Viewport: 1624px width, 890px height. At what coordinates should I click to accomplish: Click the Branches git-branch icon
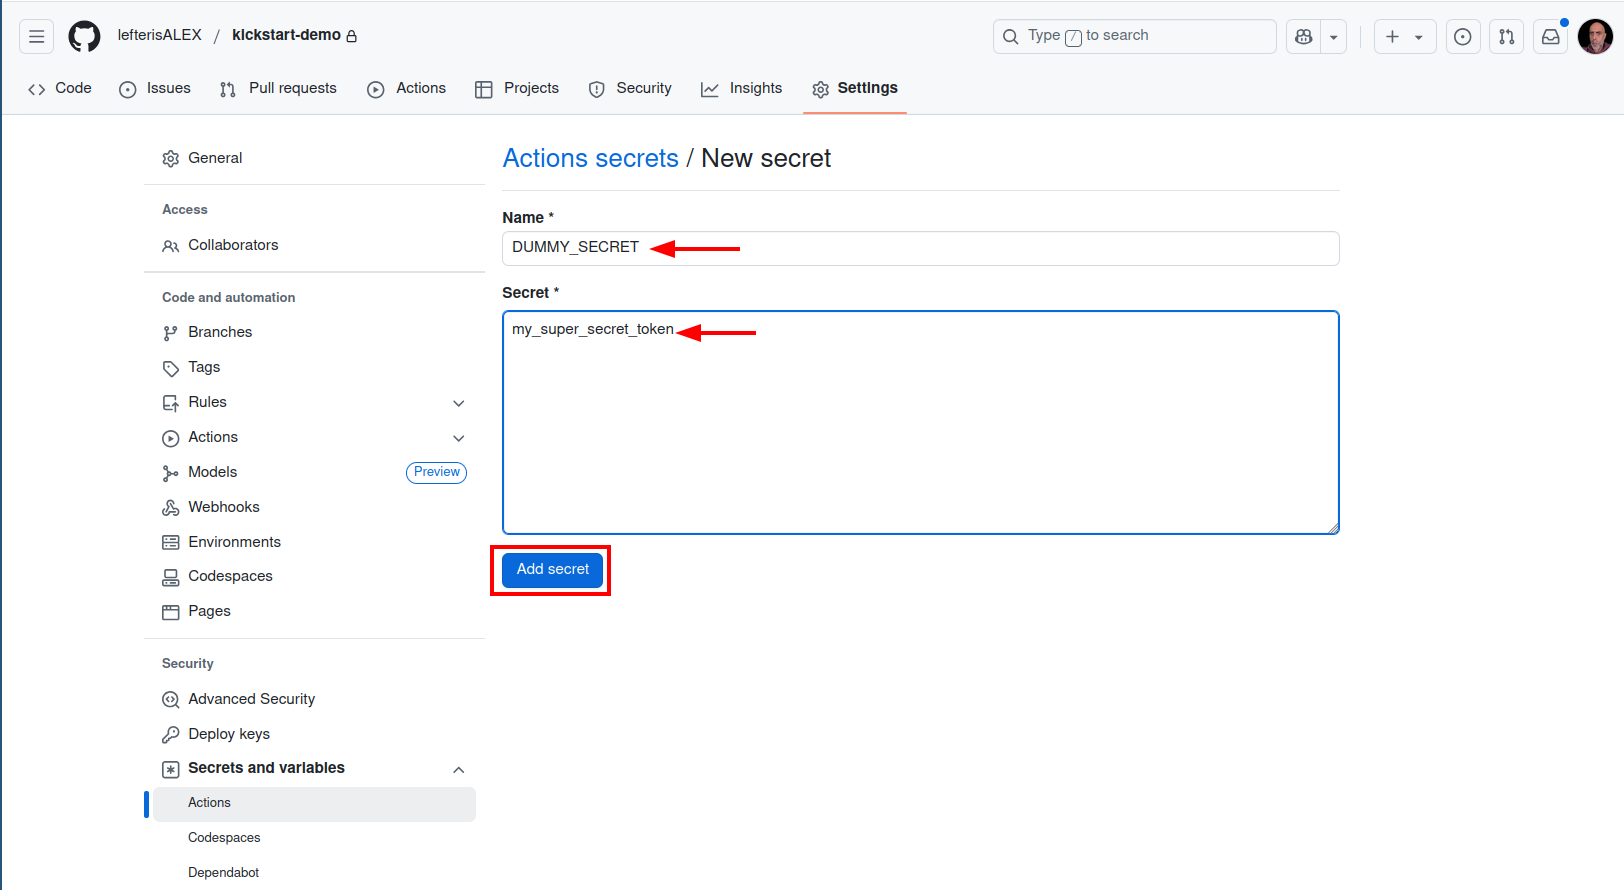click(170, 333)
